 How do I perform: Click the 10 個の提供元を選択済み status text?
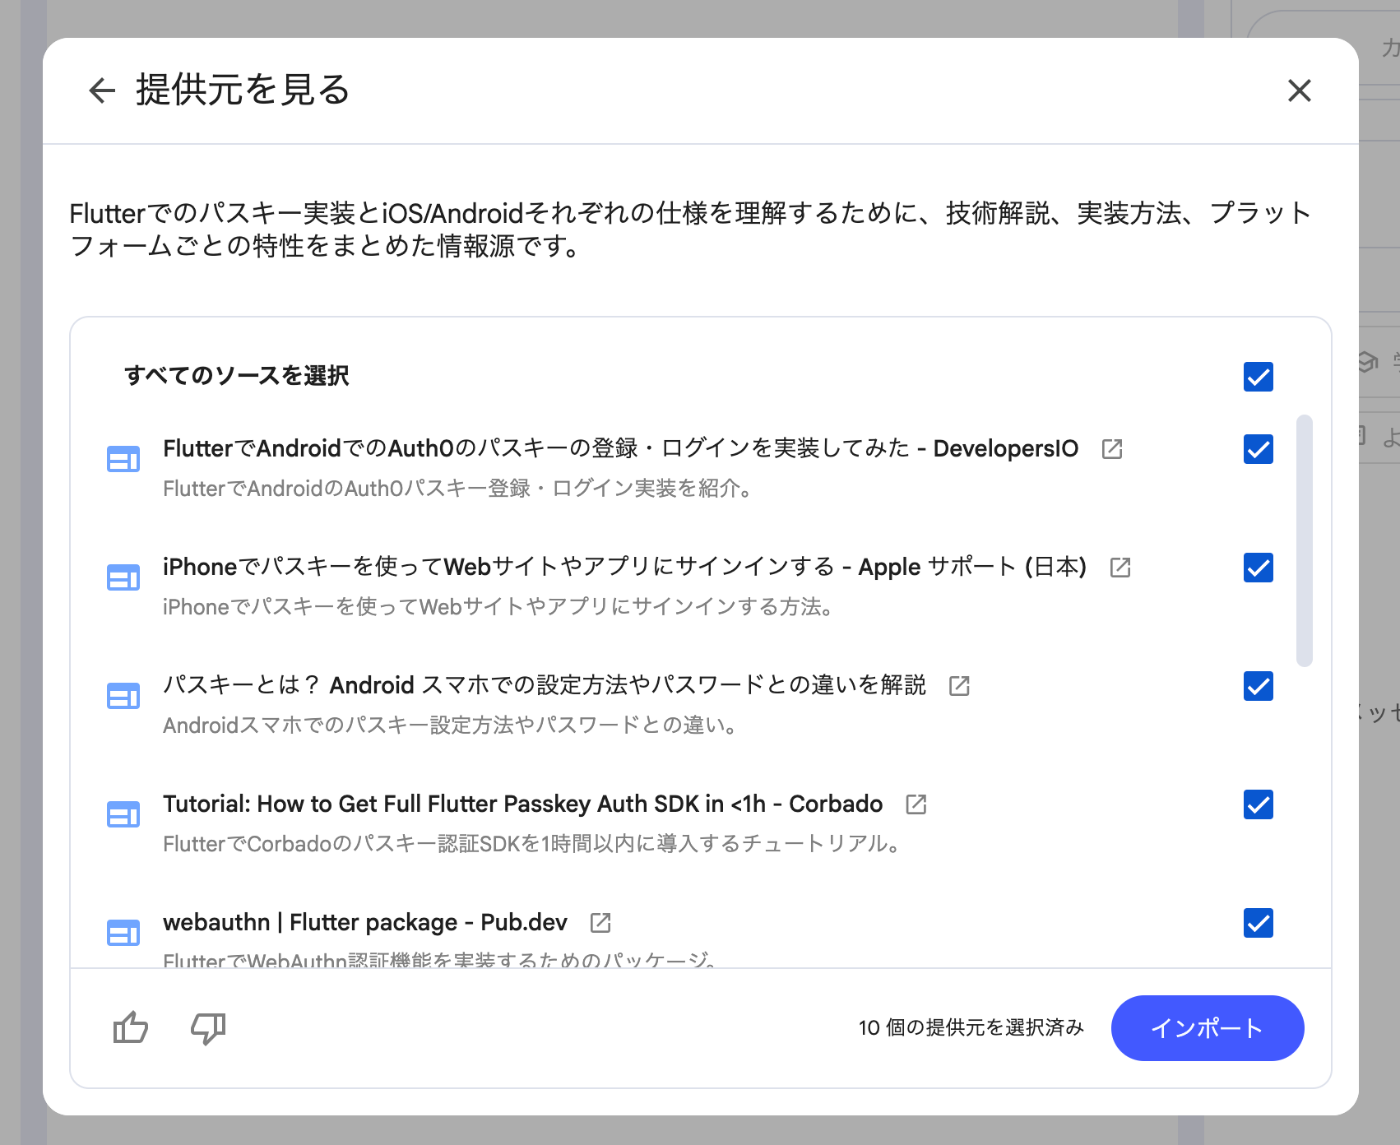pyautogui.click(x=971, y=1028)
